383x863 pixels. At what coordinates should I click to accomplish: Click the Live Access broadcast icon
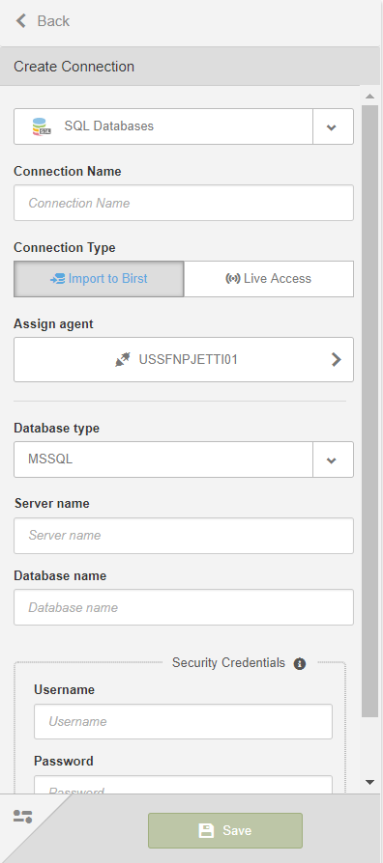(x=233, y=279)
